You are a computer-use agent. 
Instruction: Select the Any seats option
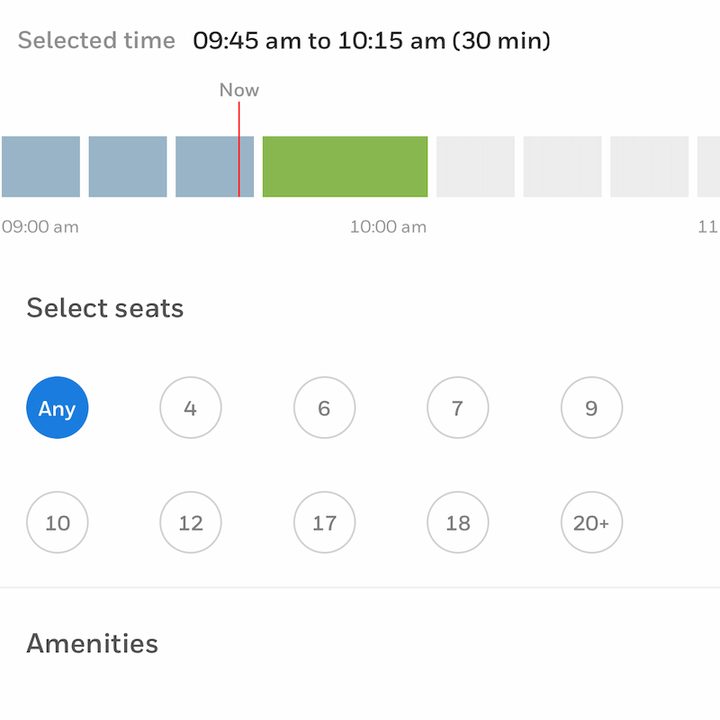57,407
